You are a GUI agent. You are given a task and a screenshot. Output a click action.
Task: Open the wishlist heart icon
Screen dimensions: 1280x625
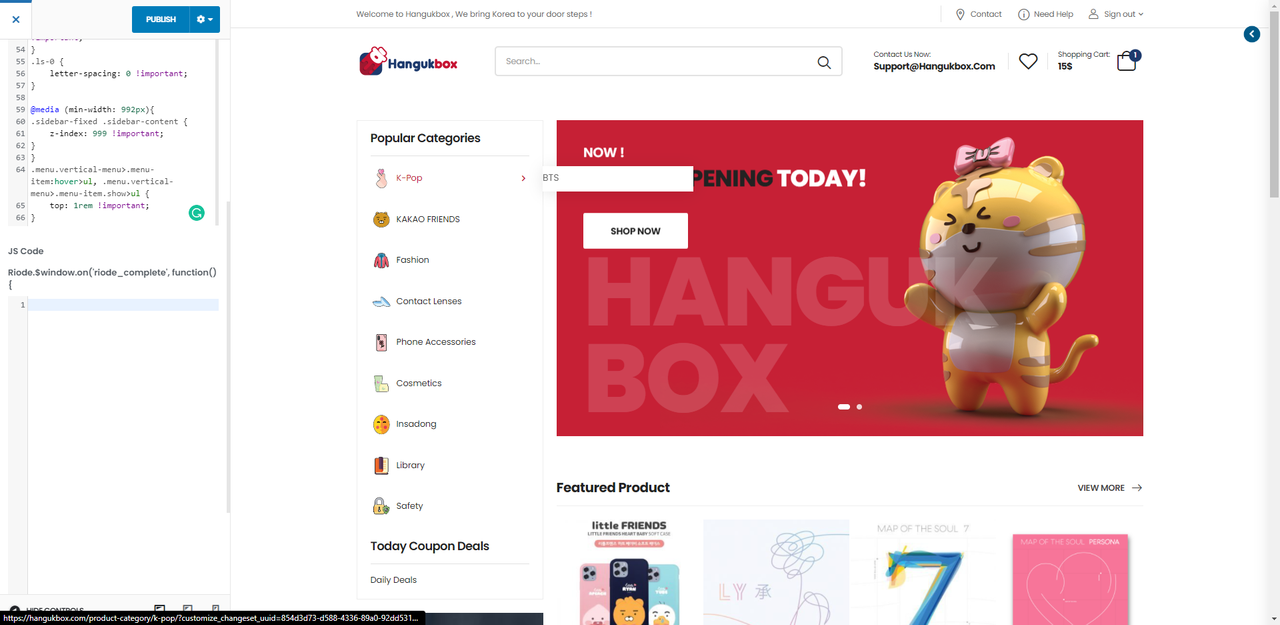[1028, 61]
